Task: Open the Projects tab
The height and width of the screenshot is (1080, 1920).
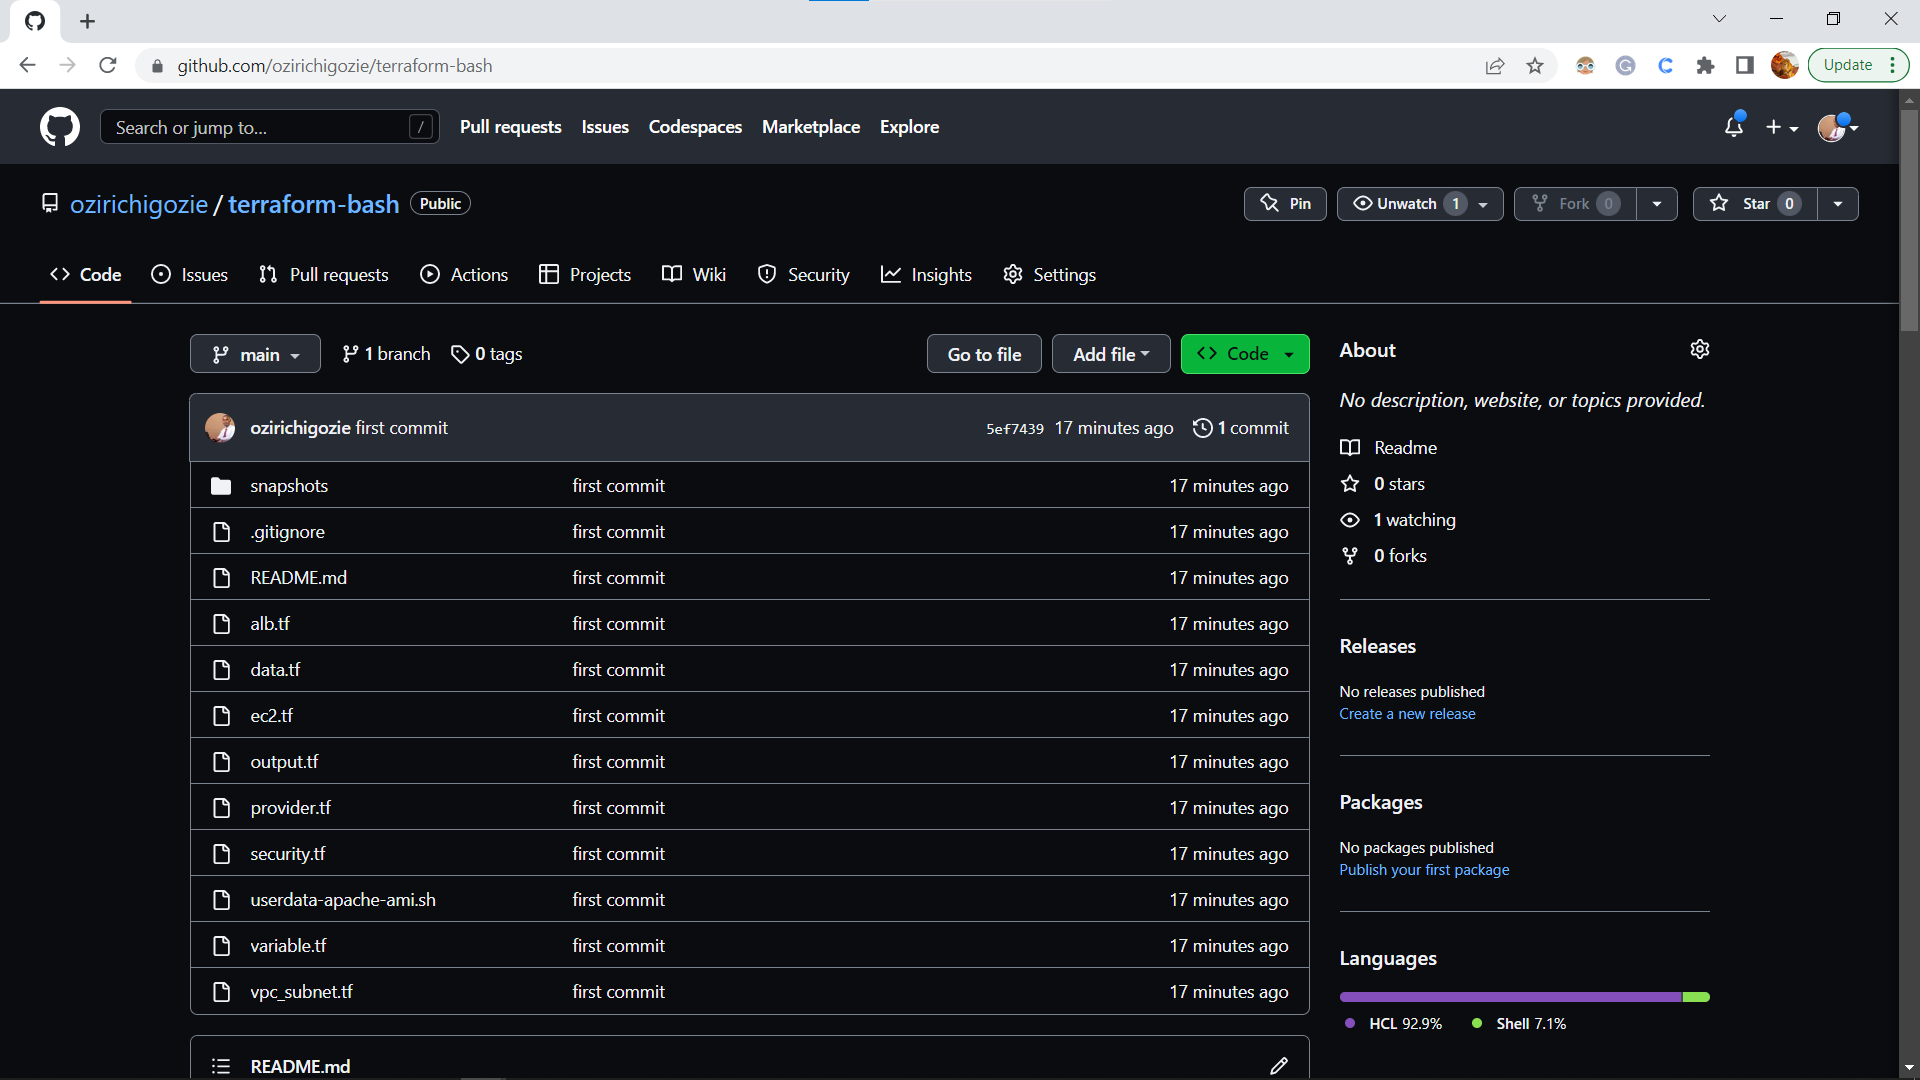Action: [585, 275]
